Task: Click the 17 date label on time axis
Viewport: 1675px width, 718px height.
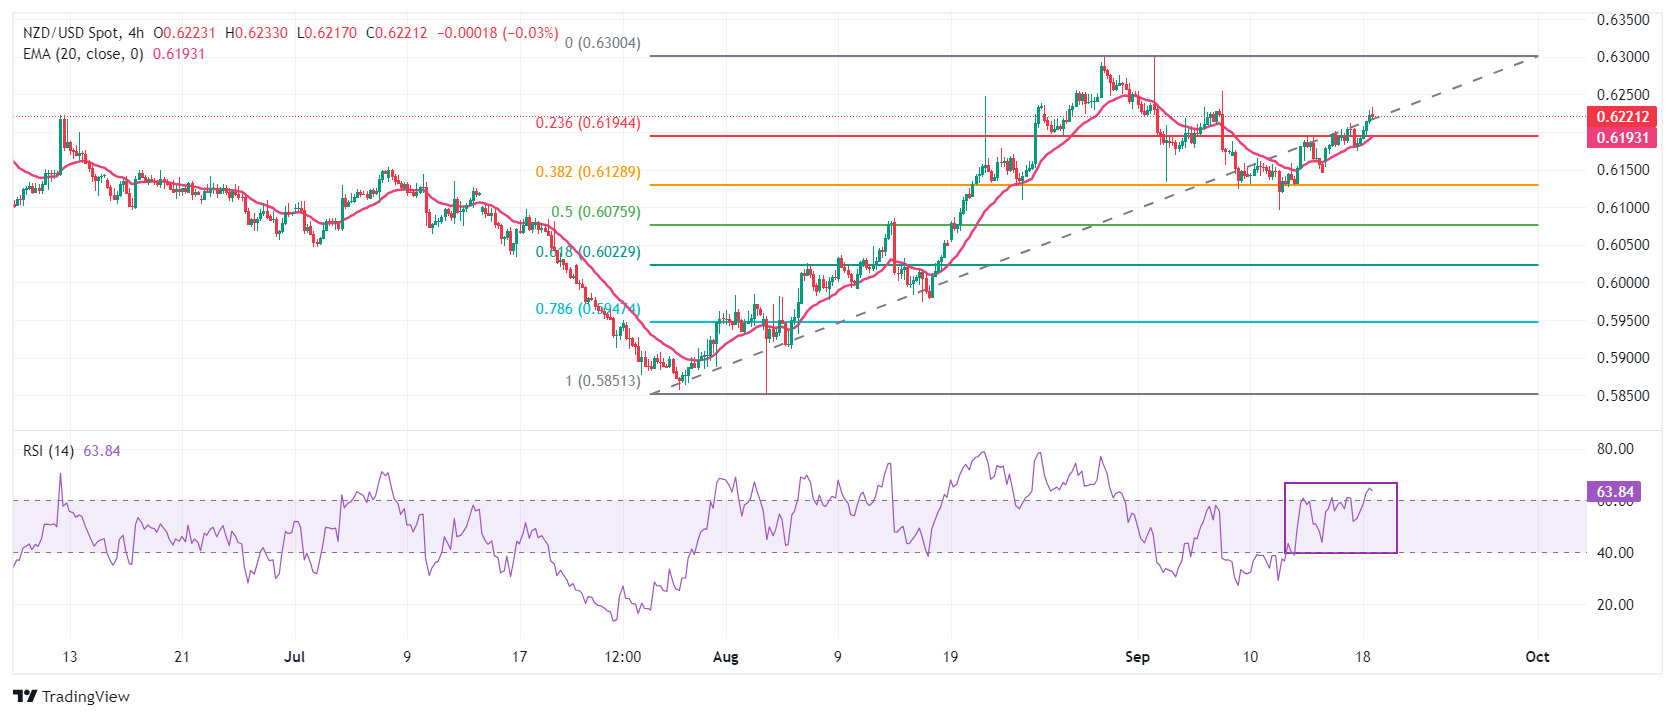Action: tap(519, 657)
